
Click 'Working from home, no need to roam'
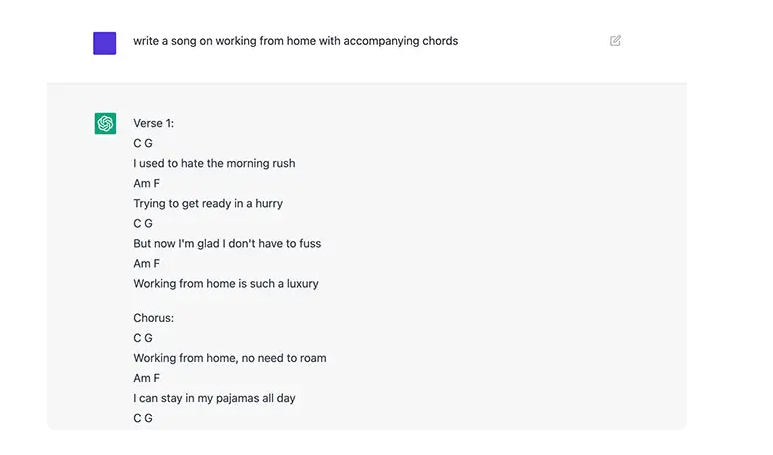[x=230, y=358]
